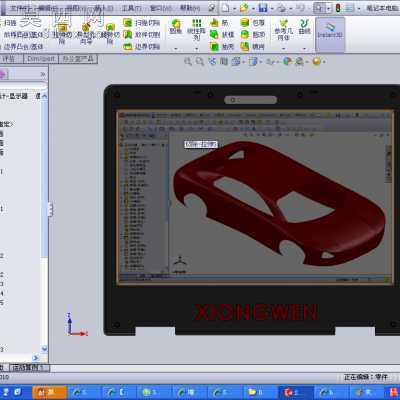
Task: Open the Options icon beside the traffic light
Action: (x=350, y=8)
